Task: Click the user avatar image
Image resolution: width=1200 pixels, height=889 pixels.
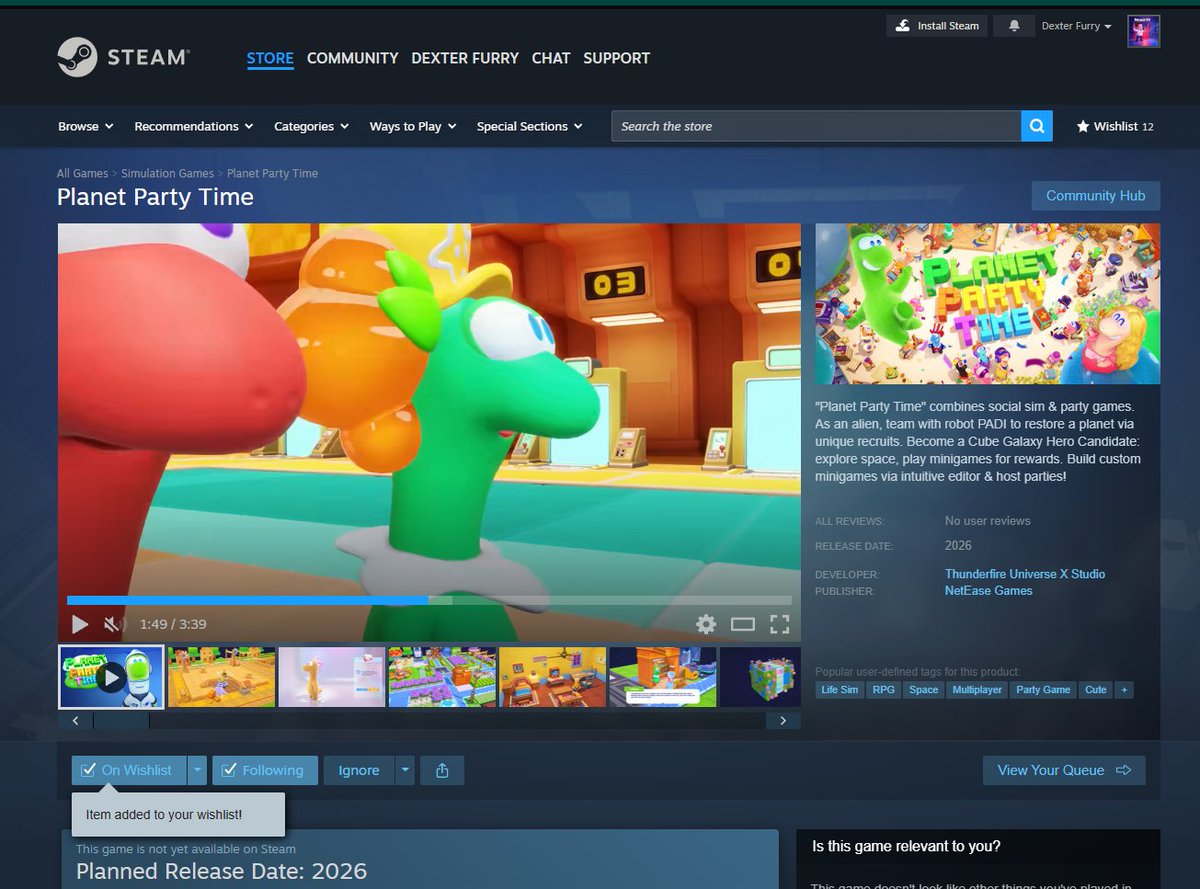Action: (1143, 31)
